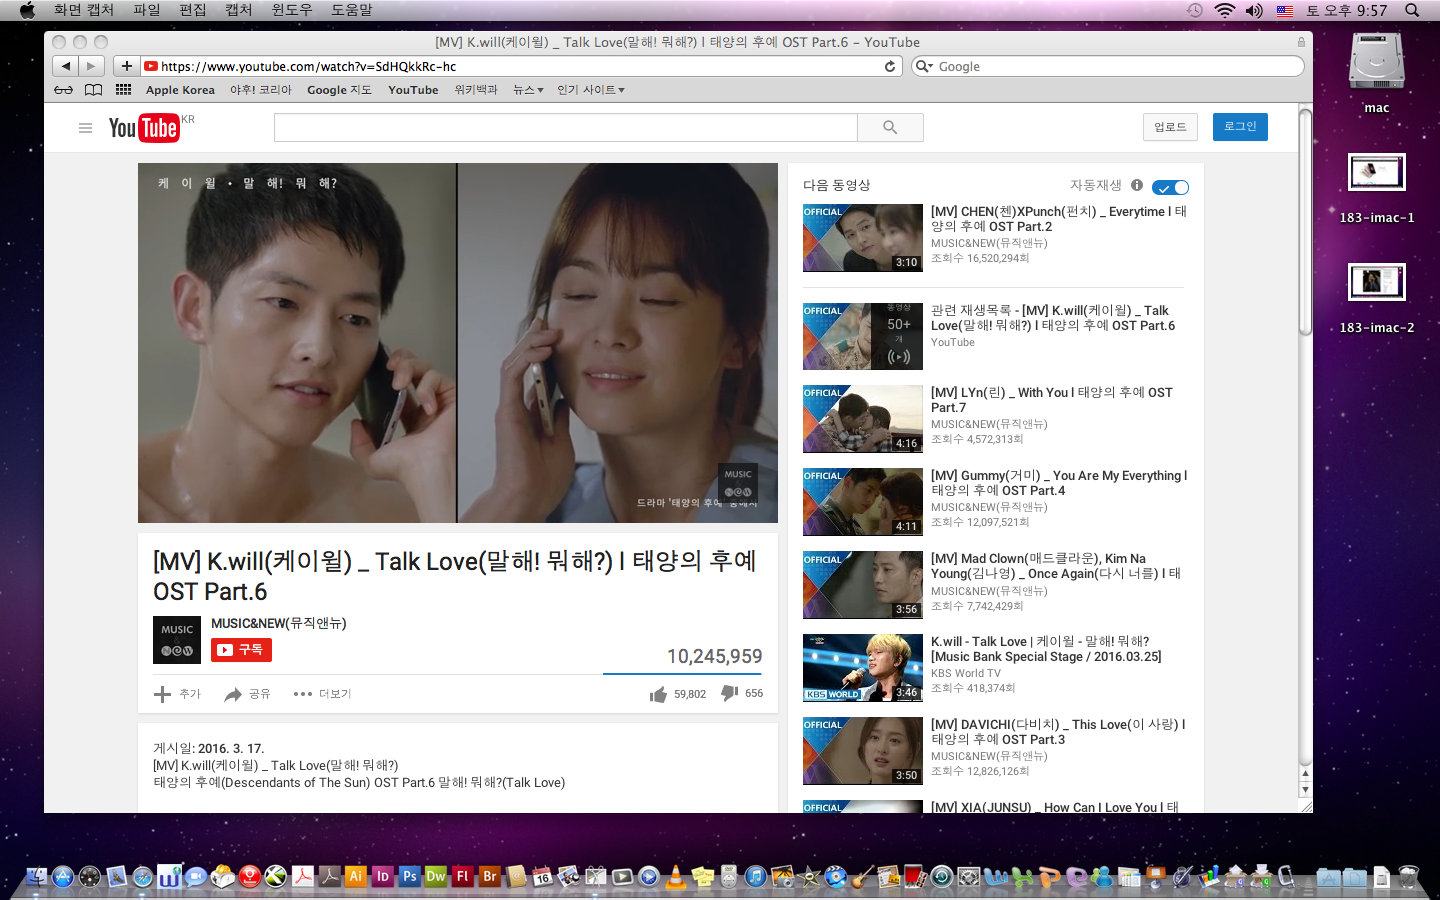Screen dimensions: 1440x900
Task: Open the 윈도우 menu in menu bar
Action: (x=292, y=10)
